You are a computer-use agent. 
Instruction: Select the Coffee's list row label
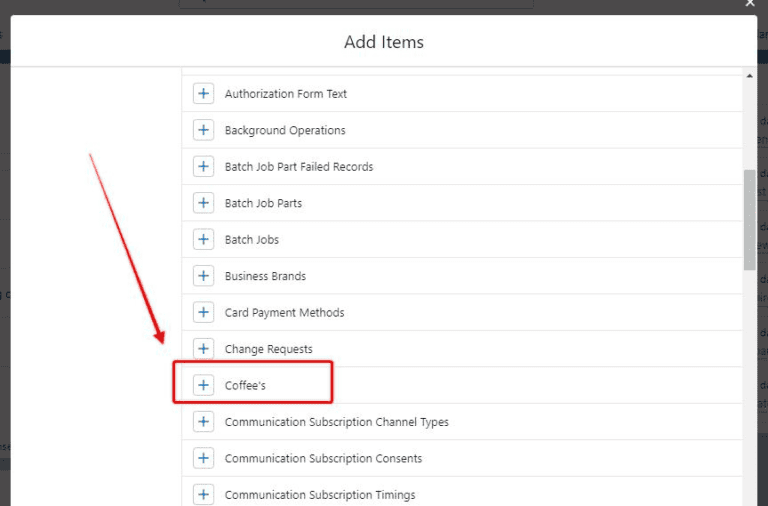click(245, 386)
